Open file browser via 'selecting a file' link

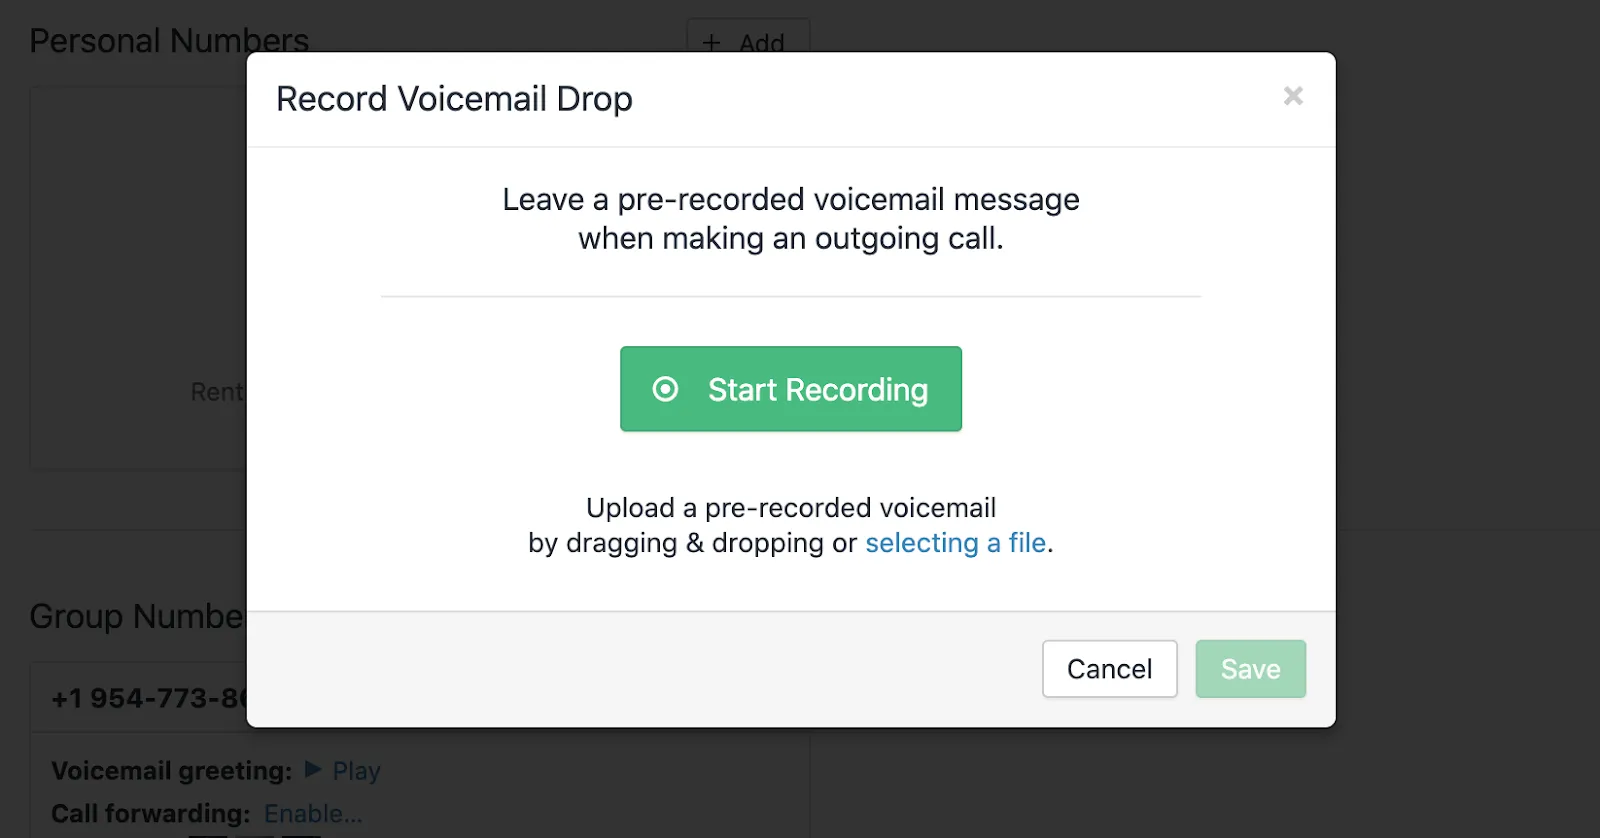[x=954, y=543]
